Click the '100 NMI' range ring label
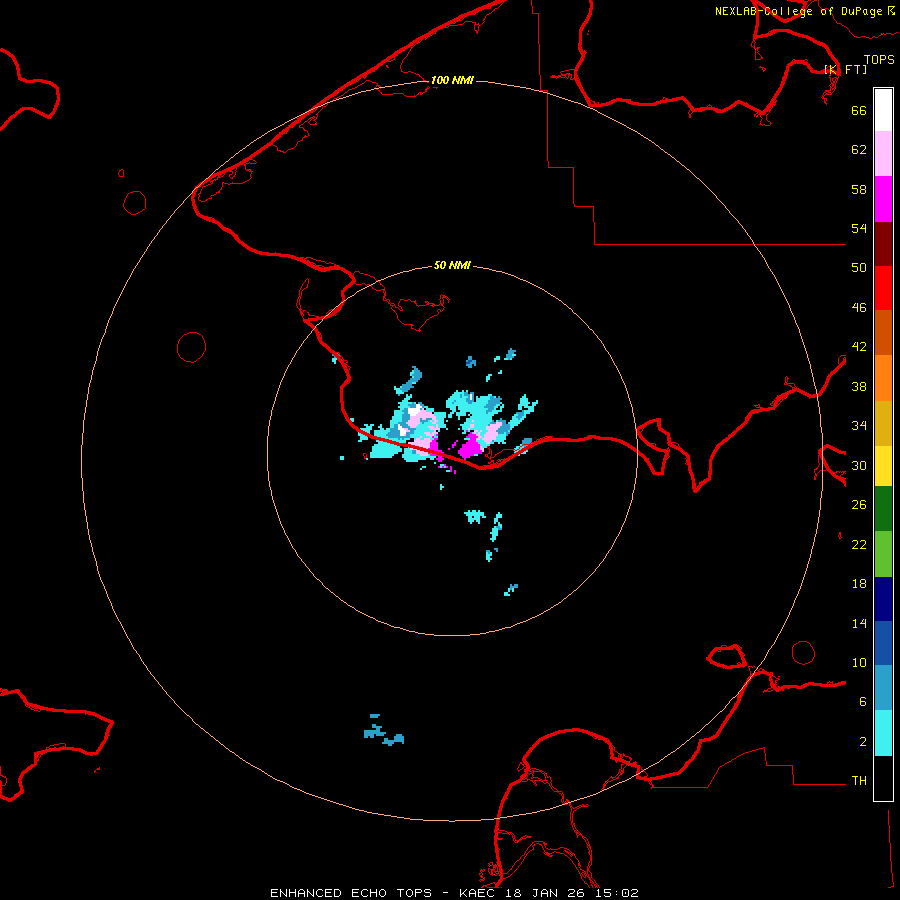This screenshot has width=900, height=900. (x=452, y=80)
